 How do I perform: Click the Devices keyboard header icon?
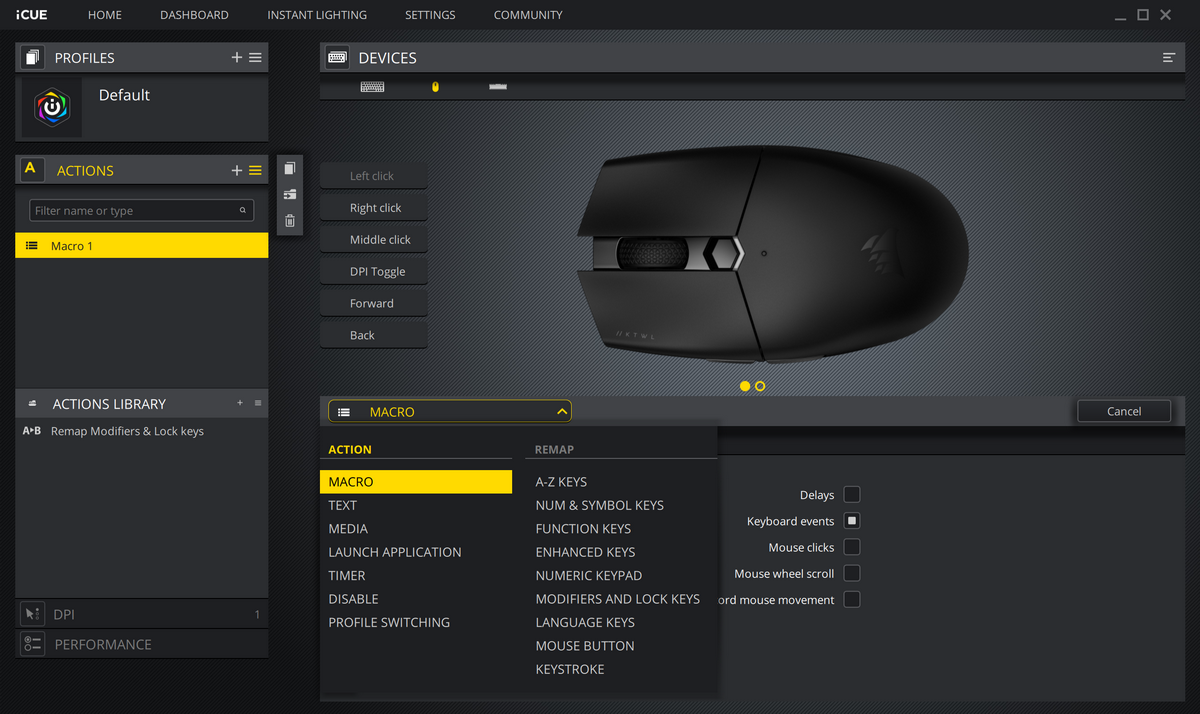coord(337,58)
